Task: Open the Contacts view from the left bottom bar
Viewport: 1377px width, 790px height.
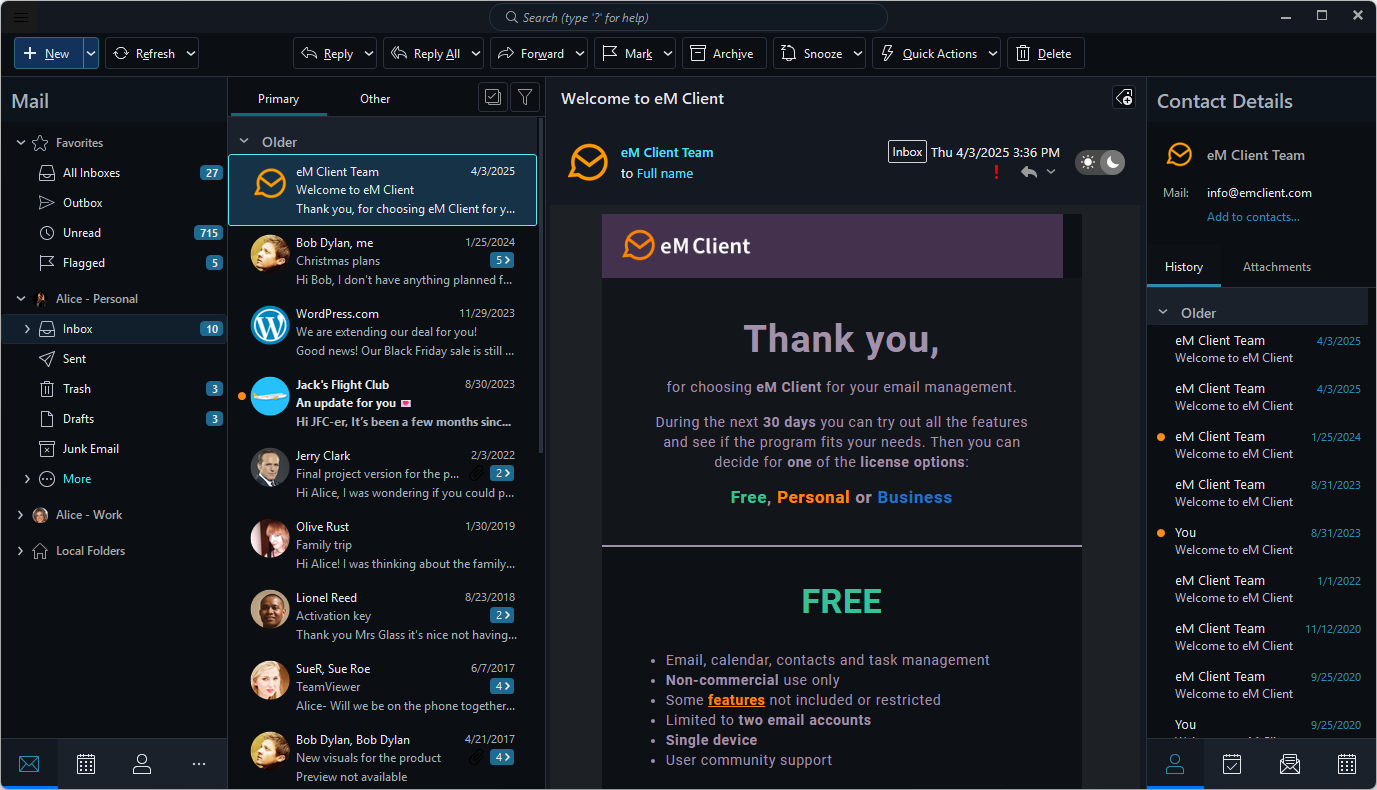Action: tap(142, 764)
